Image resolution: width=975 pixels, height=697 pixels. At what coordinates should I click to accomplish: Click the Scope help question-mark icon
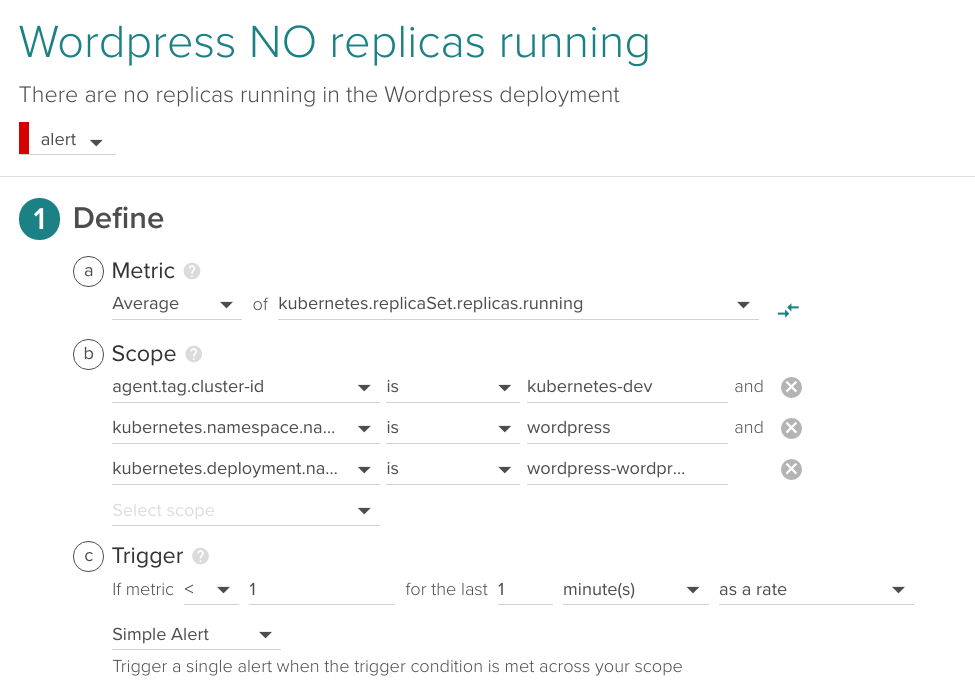[x=194, y=354]
